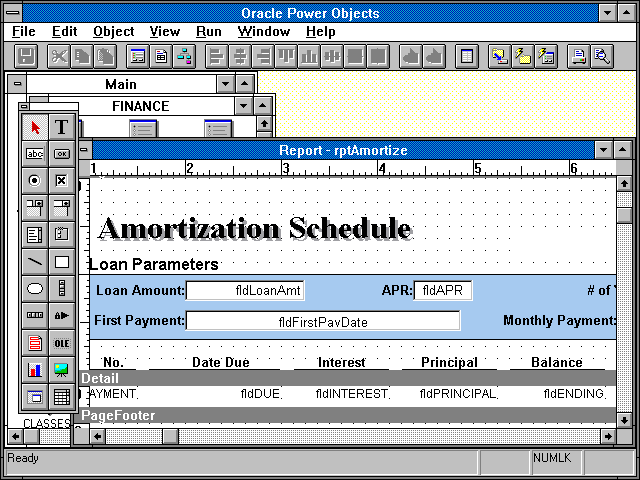Viewport: 640px width, 480px height.
Task: Click the Cut scissors toolbar icon
Action: (59, 56)
